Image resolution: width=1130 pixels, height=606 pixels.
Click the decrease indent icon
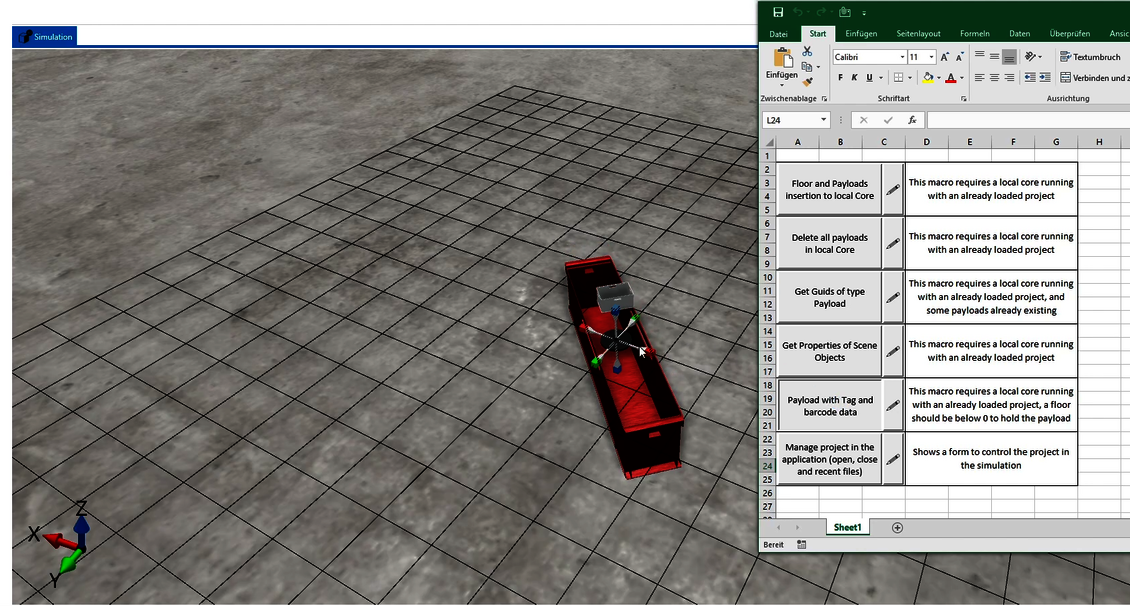[1030, 78]
